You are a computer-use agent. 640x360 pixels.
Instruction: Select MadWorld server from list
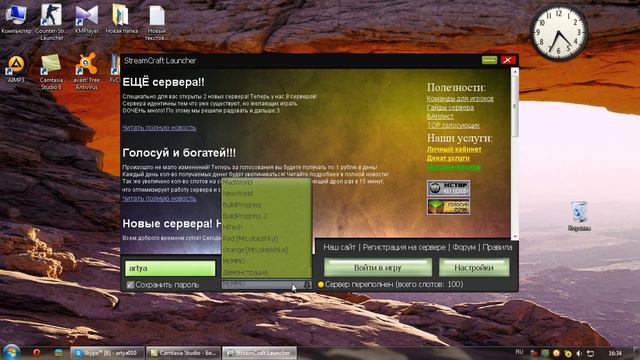(266, 182)
